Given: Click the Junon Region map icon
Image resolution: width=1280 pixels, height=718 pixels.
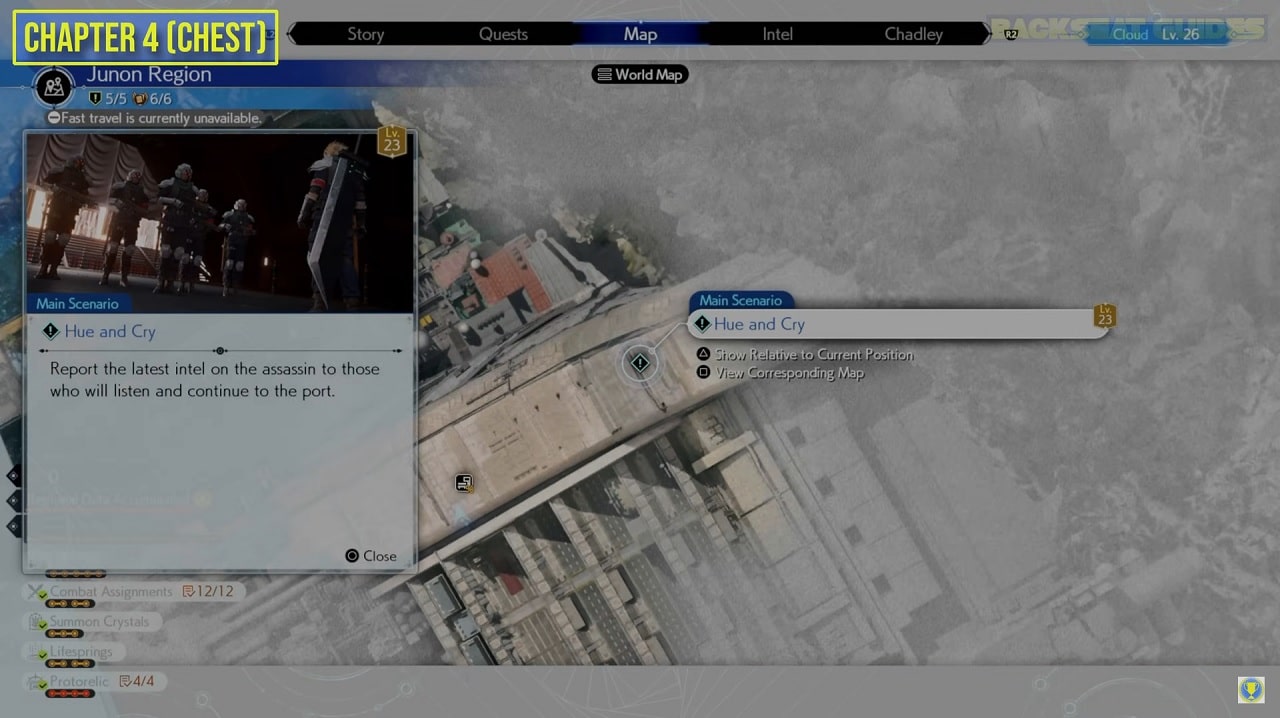Looking at the screenshot, I should point(54,87).
